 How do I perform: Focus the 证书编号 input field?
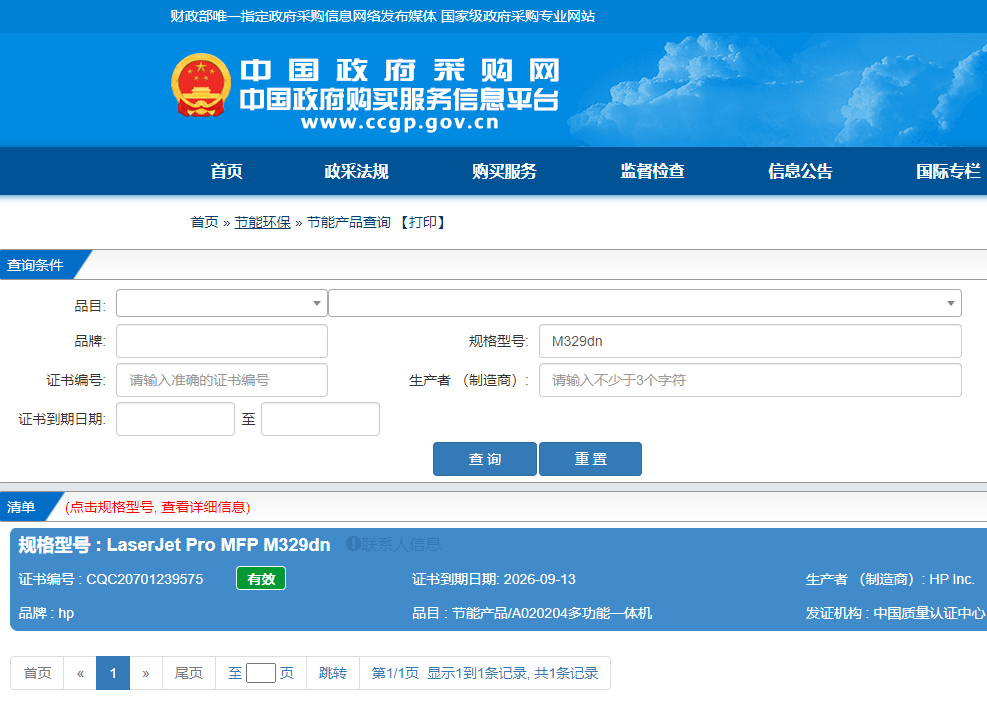[x=222, y=380]
